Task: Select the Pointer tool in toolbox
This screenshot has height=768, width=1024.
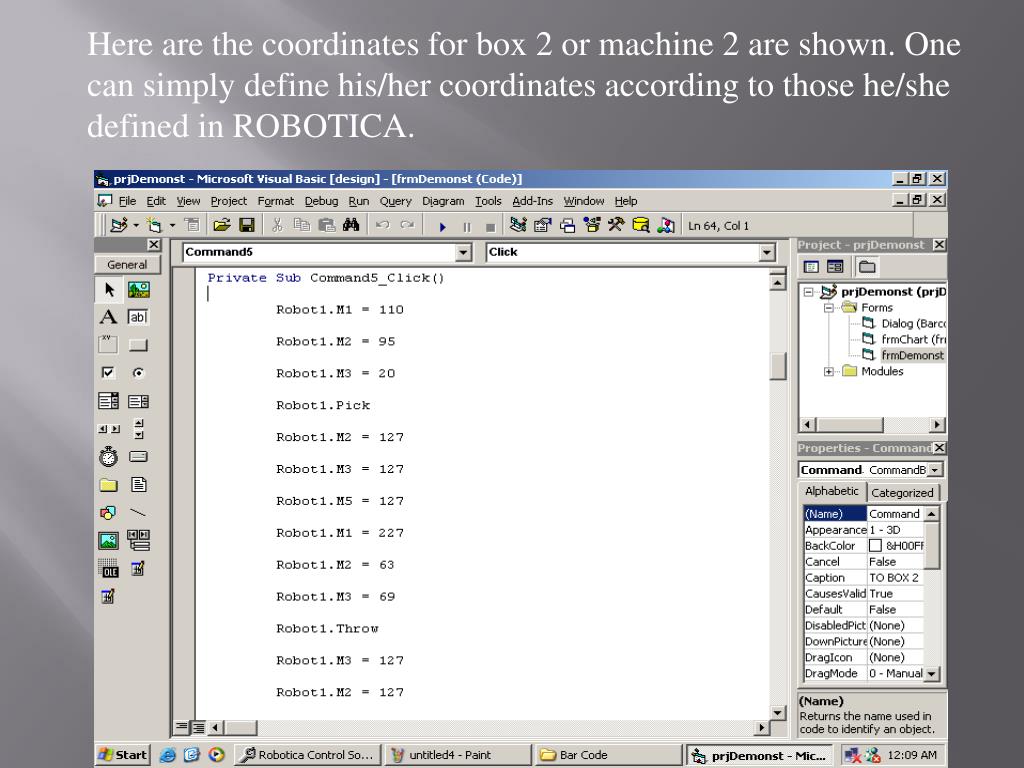Action: [109, 289]
